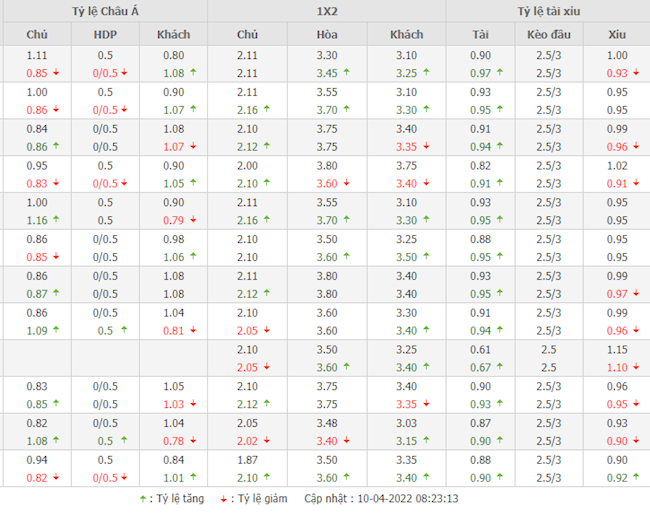Click the 'Hòa' column header

(x=327, y=34)
